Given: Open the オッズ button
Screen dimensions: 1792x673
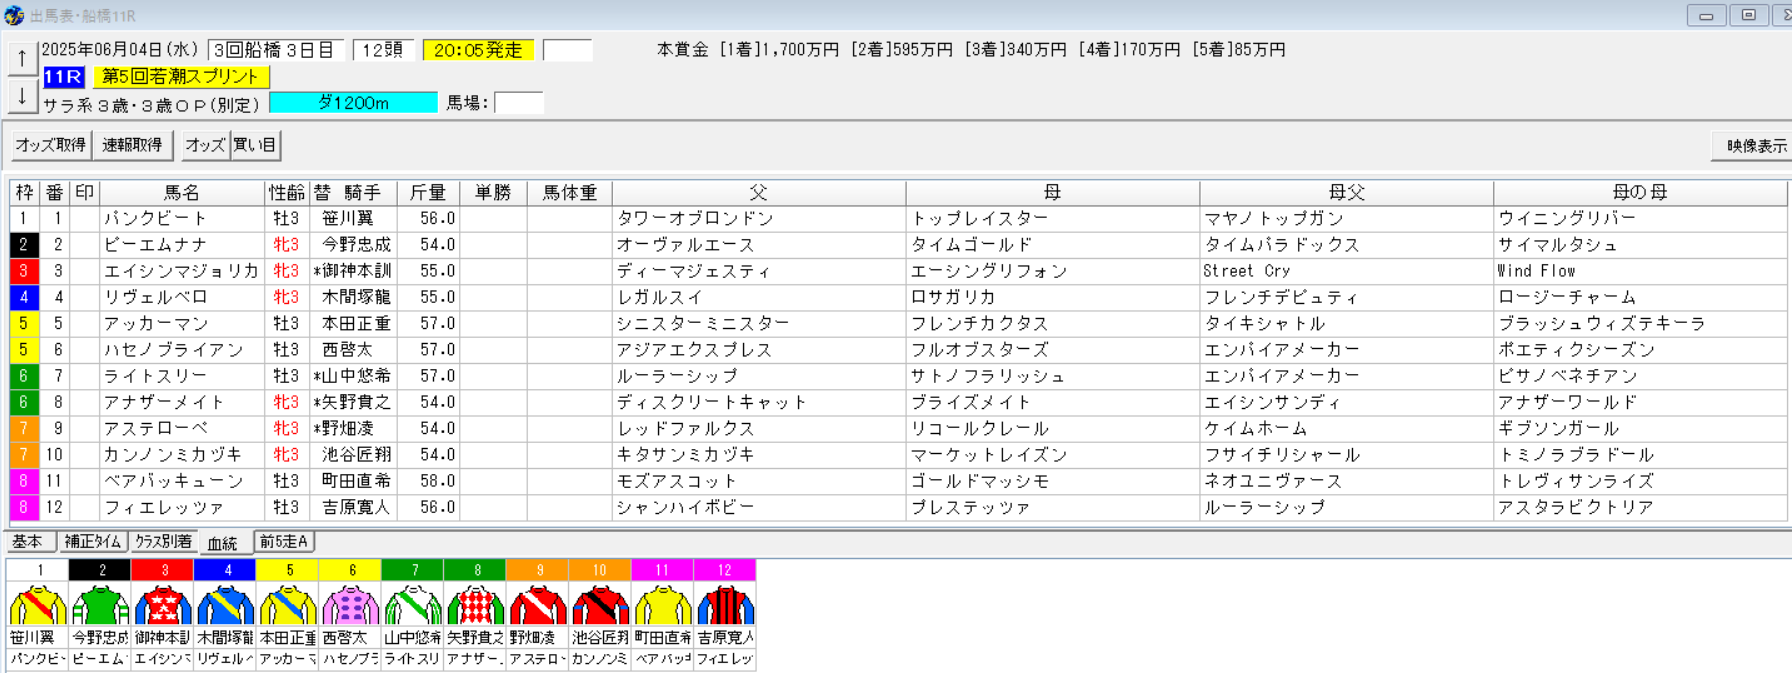Looking at the screenshot, I should coord(205,145).
